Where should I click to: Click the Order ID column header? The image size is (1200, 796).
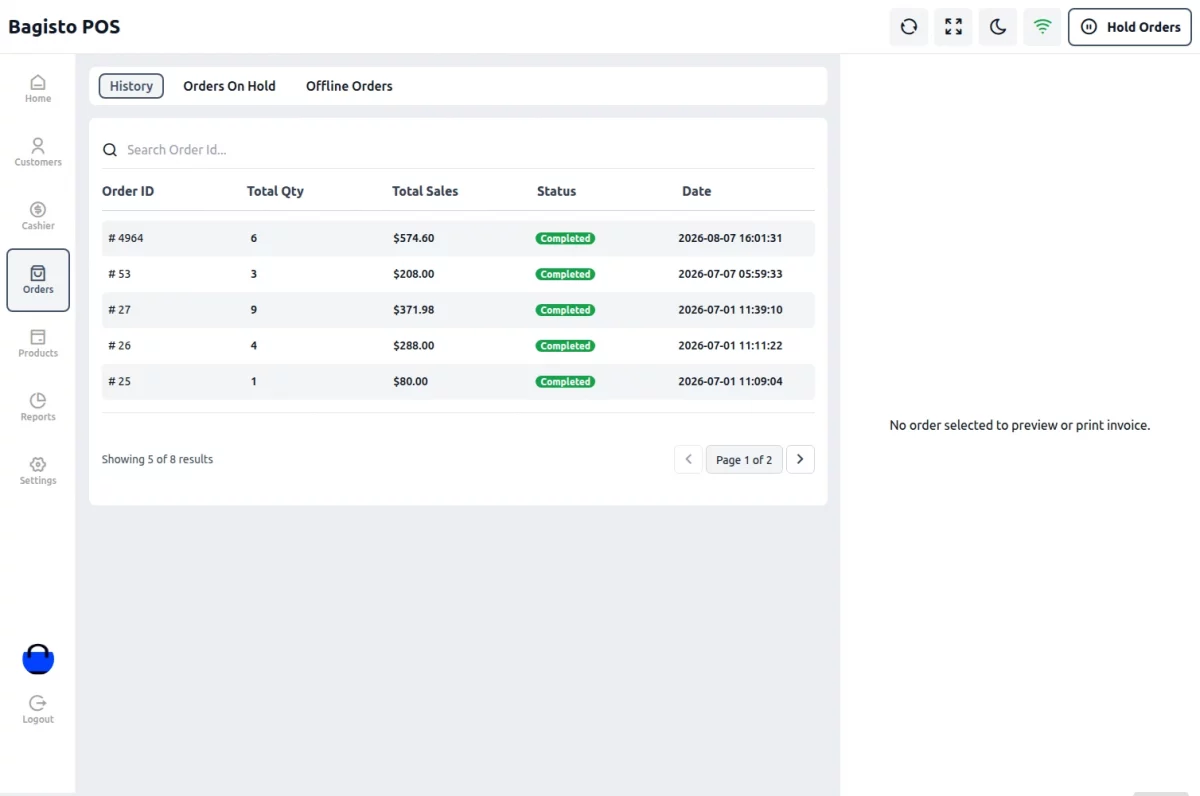(128, 191)
